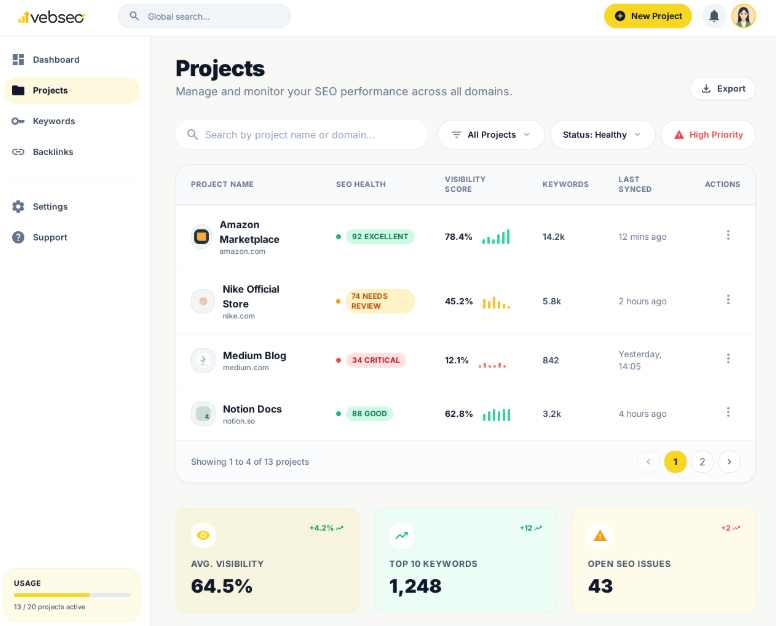Click the 43 open issues value
Screen dimensions: 776x626
tap(600, 586)
